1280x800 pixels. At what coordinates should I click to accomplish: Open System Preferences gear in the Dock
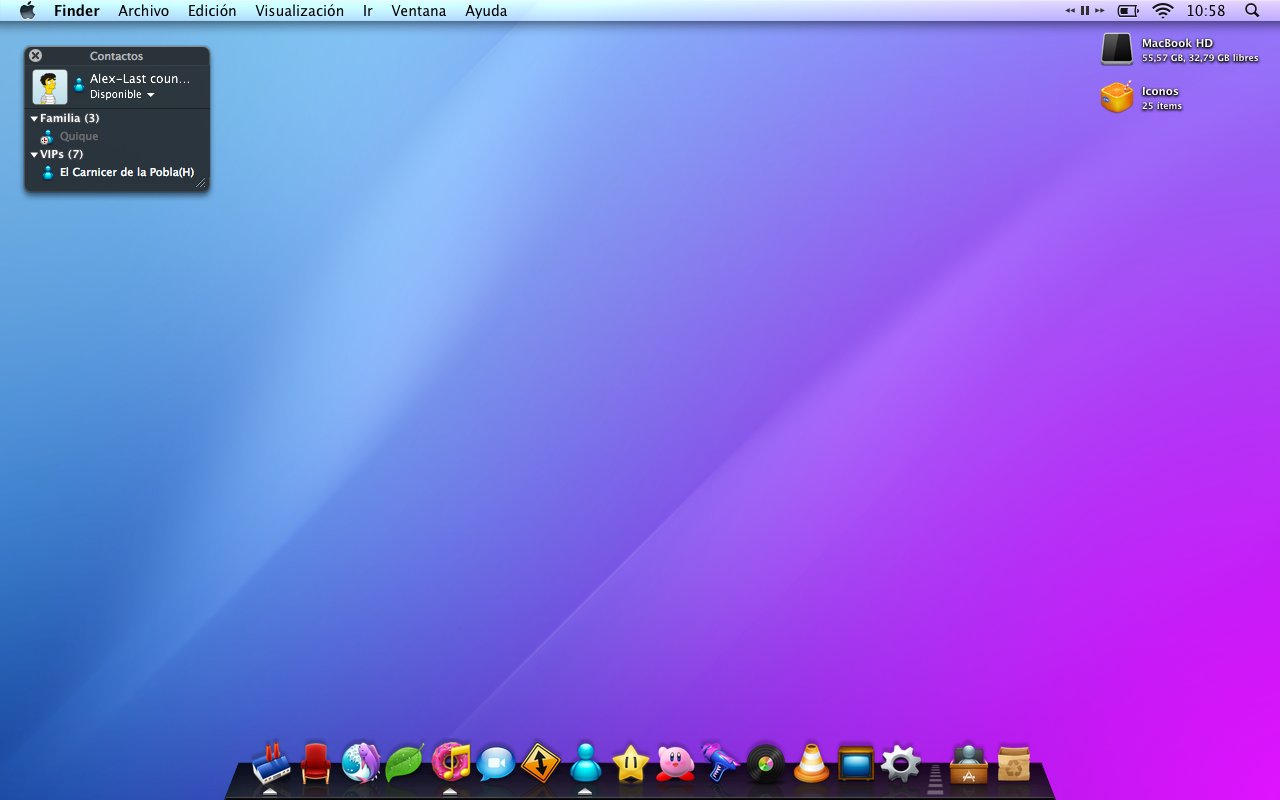point(901,764)
